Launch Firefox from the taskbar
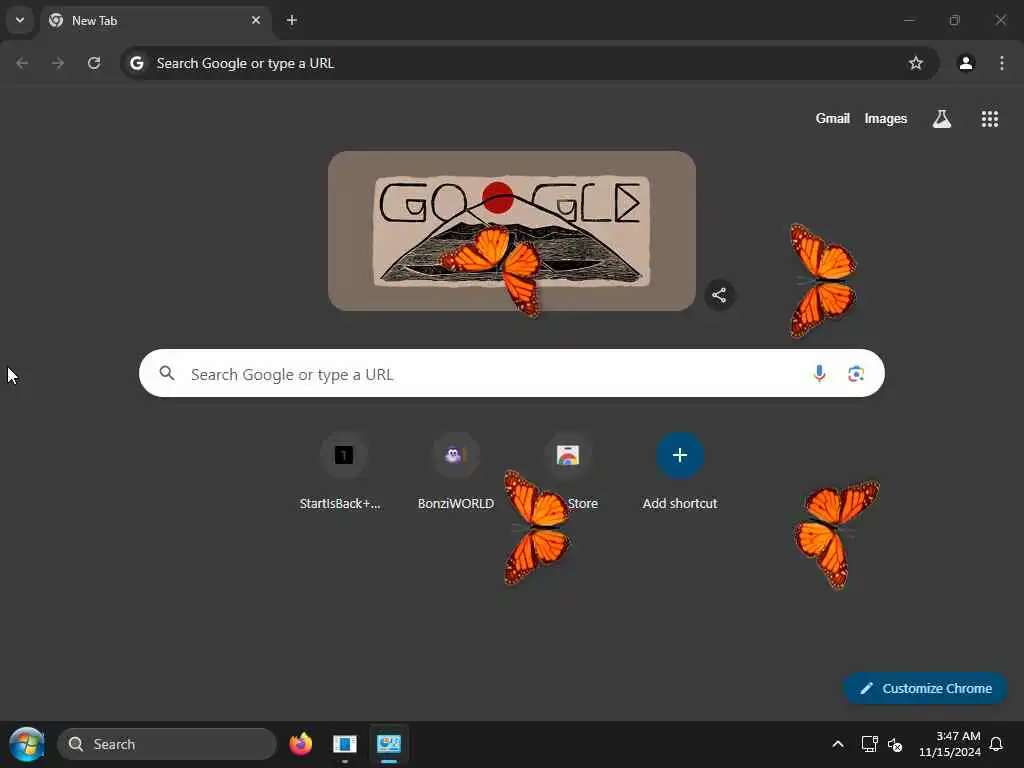 coord(300,744)
